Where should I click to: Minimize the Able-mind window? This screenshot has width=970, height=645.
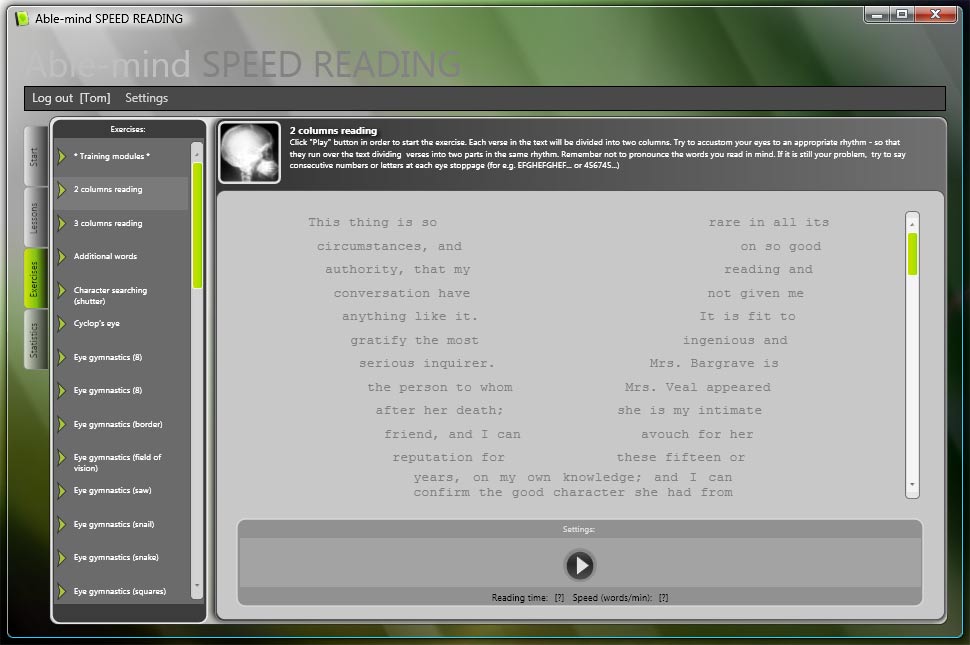coord(877,14)
